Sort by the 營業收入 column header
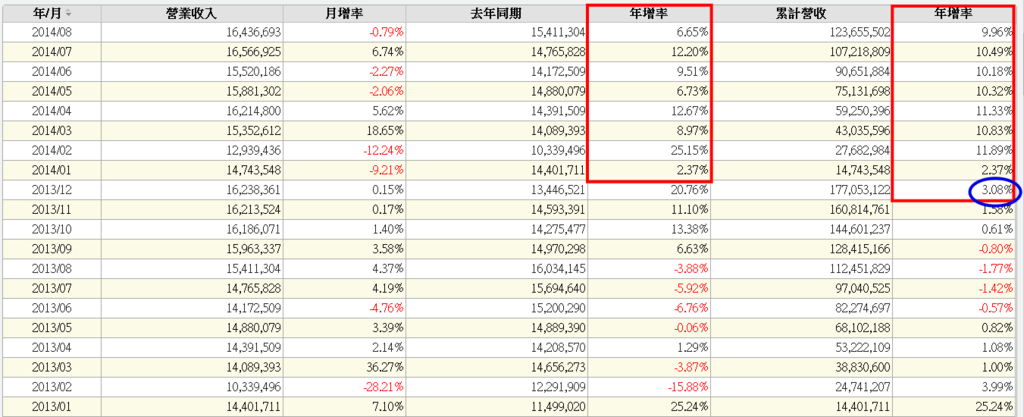Viewport: 1024px width, 417px height. coord(192,14)
